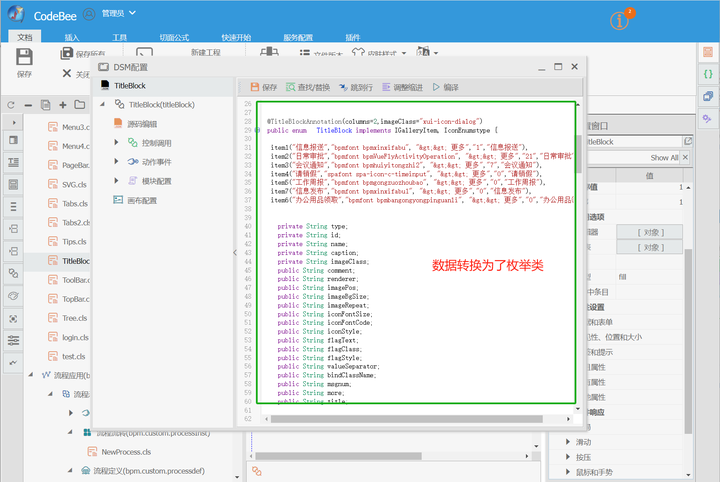720x482 pixels.
Task: Collapse the 流程定义 tree node
Action: point(70,471)
